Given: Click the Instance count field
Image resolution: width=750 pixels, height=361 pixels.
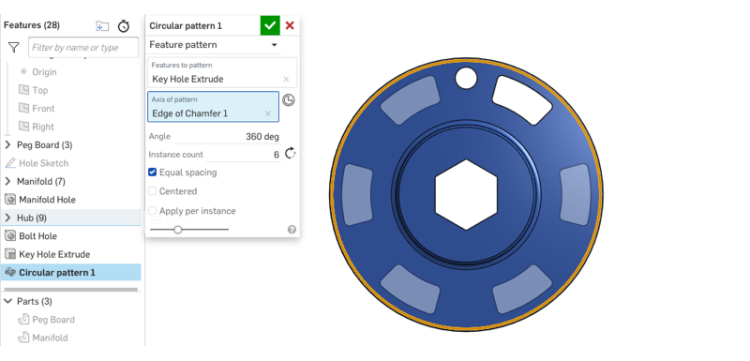Looking at the screenshot, I should (244, 155).
